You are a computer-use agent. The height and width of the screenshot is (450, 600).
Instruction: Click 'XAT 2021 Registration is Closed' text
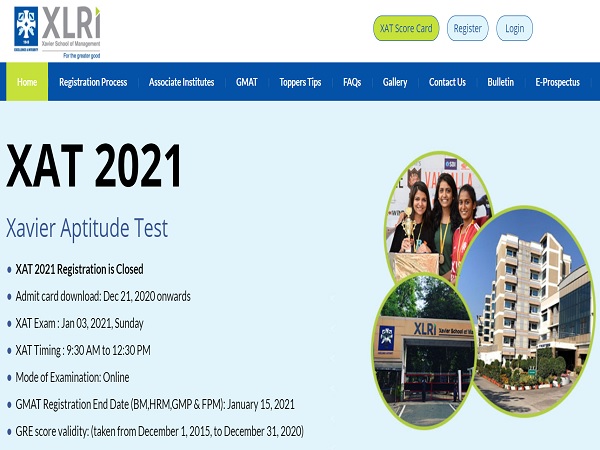[79, 269]
